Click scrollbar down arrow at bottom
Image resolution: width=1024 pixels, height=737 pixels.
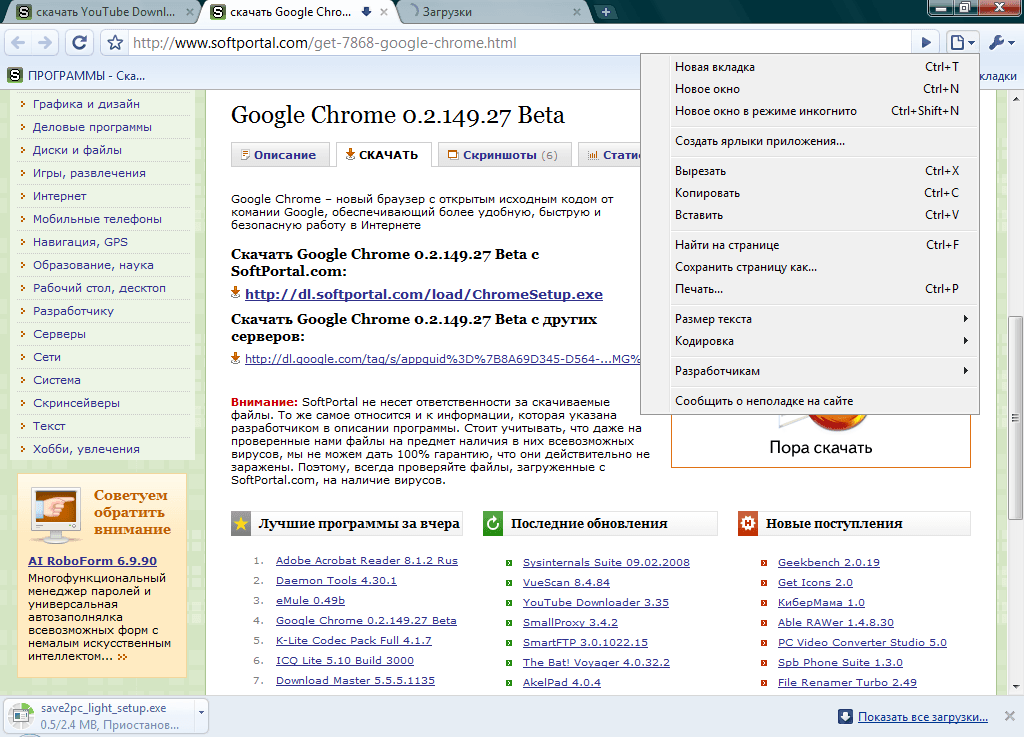pyautogui.click(x=1016, y=686)
